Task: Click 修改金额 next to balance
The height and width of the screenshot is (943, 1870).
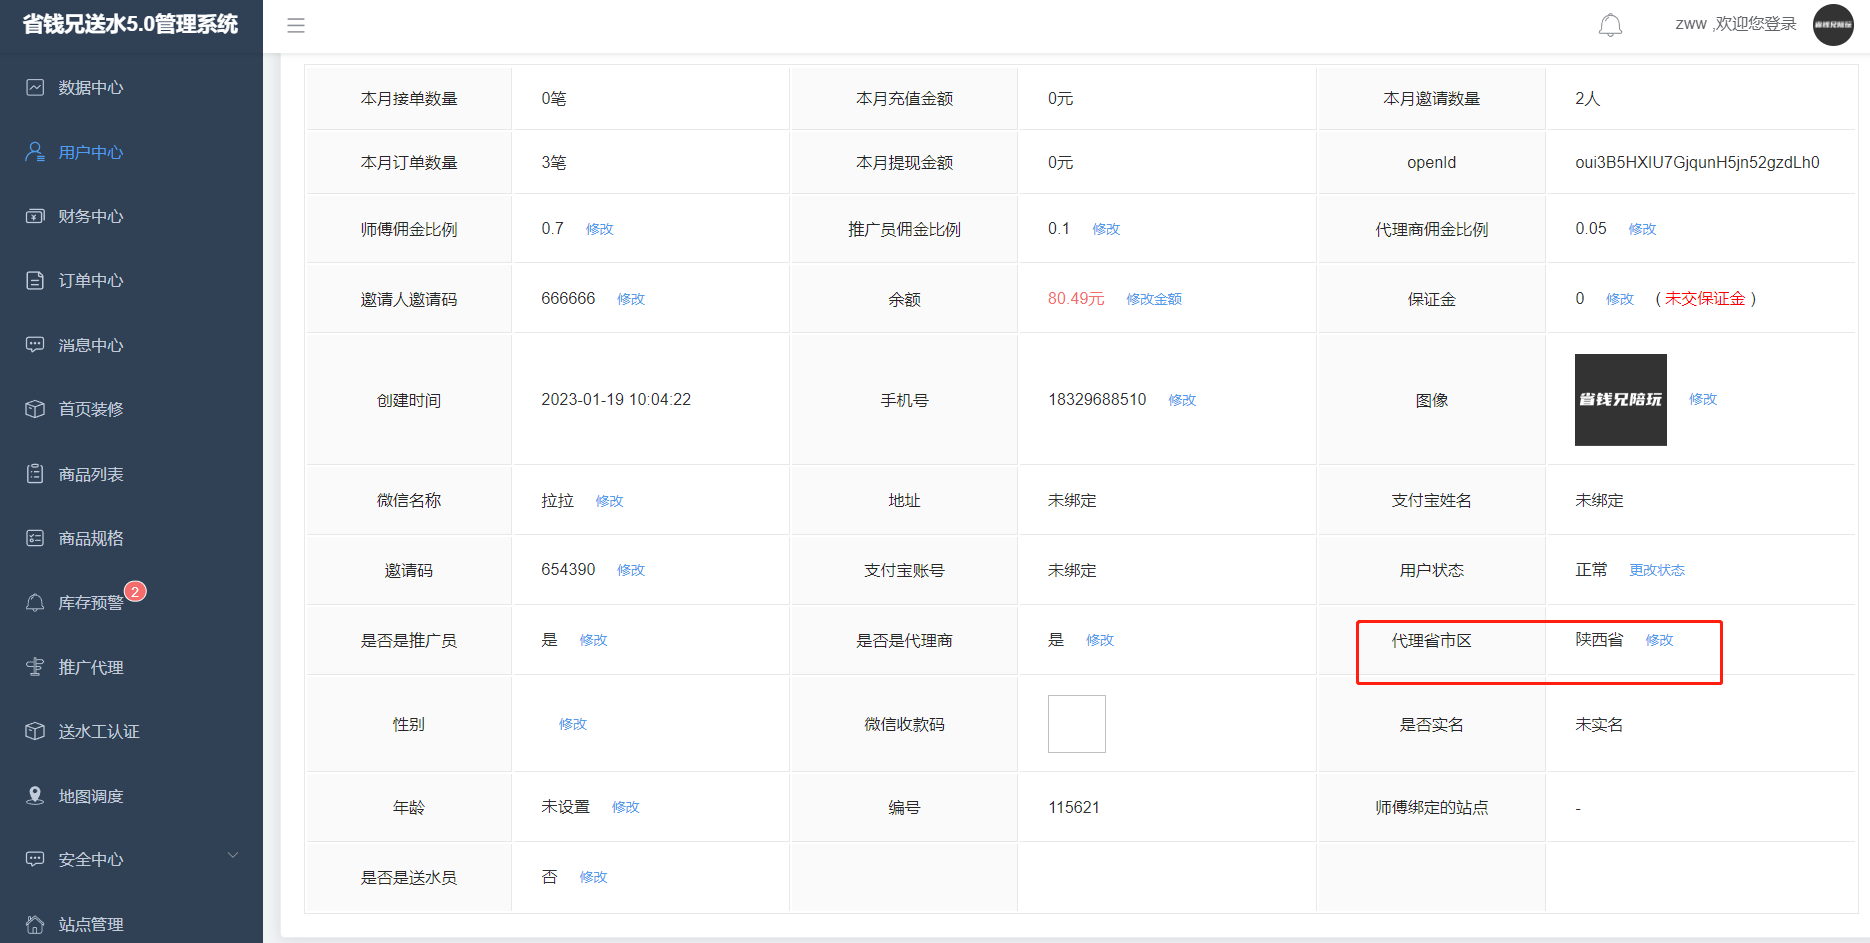Action: click(x=1154, y=299)
